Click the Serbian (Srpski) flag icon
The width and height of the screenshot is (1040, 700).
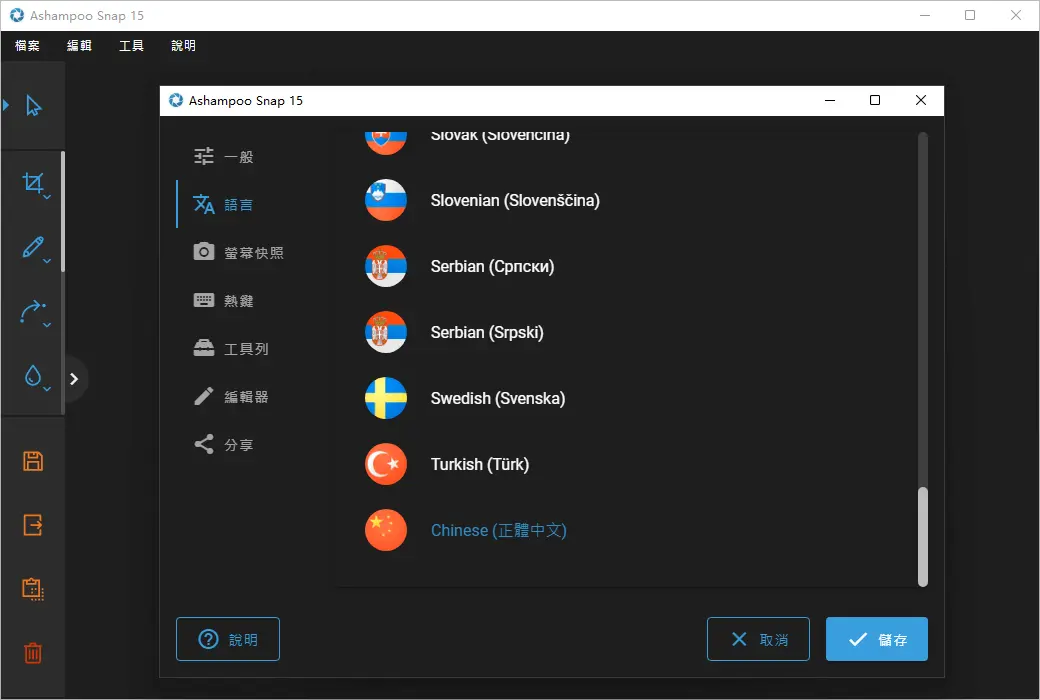pos(386,332)
